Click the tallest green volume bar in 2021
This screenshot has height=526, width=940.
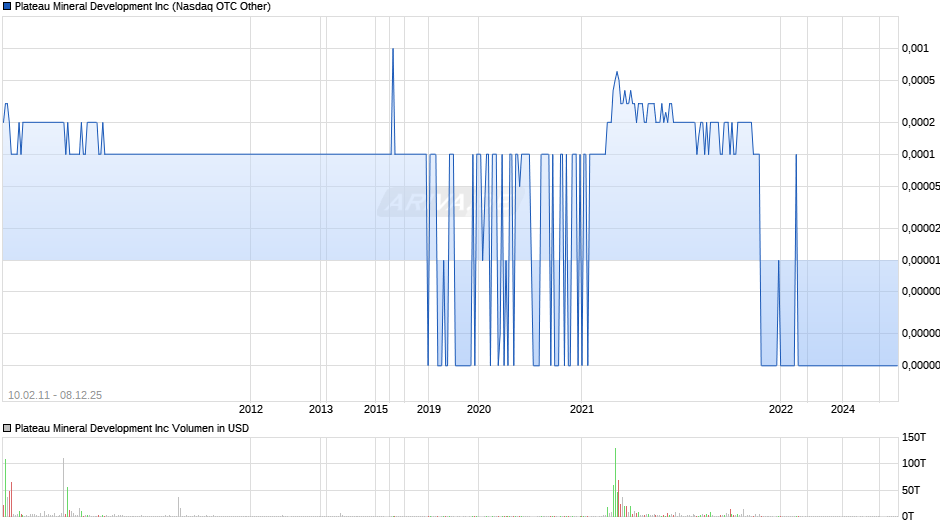coord(615,482)
